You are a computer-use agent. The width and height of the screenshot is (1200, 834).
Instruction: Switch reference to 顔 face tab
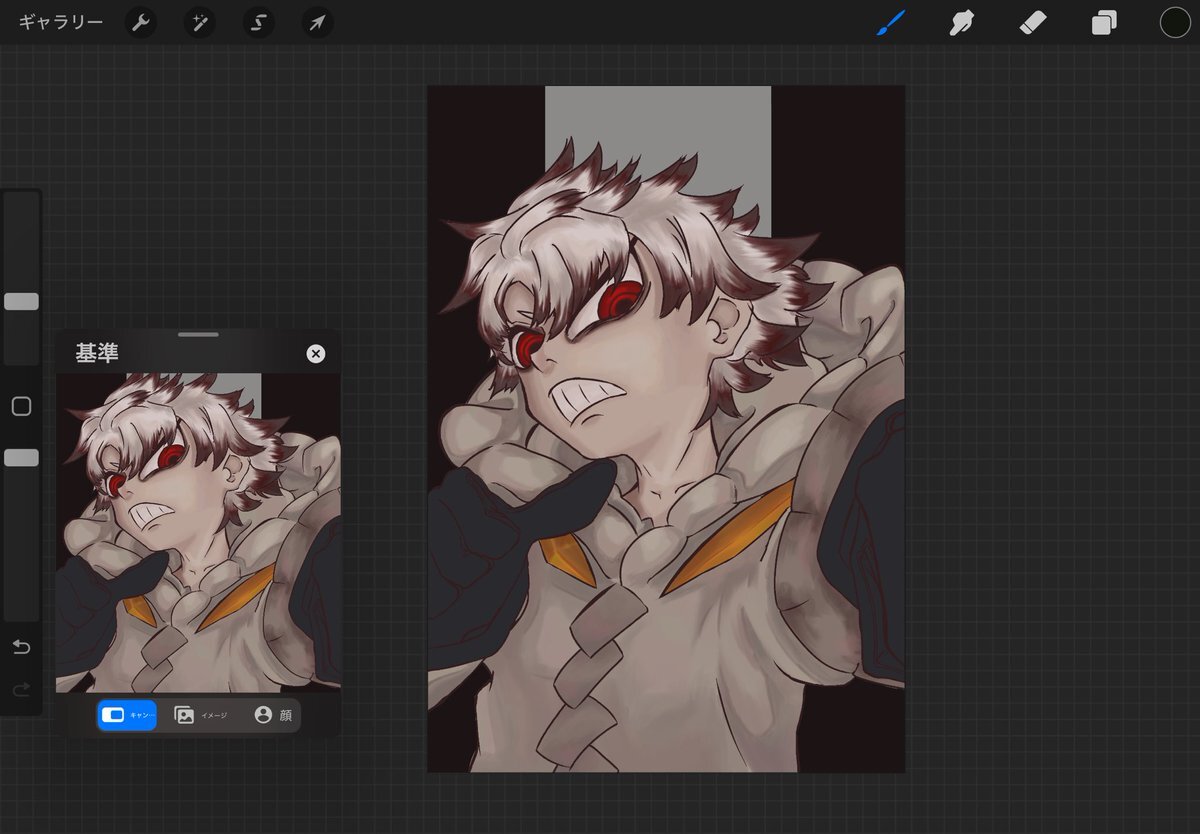(x=272, y=715)
